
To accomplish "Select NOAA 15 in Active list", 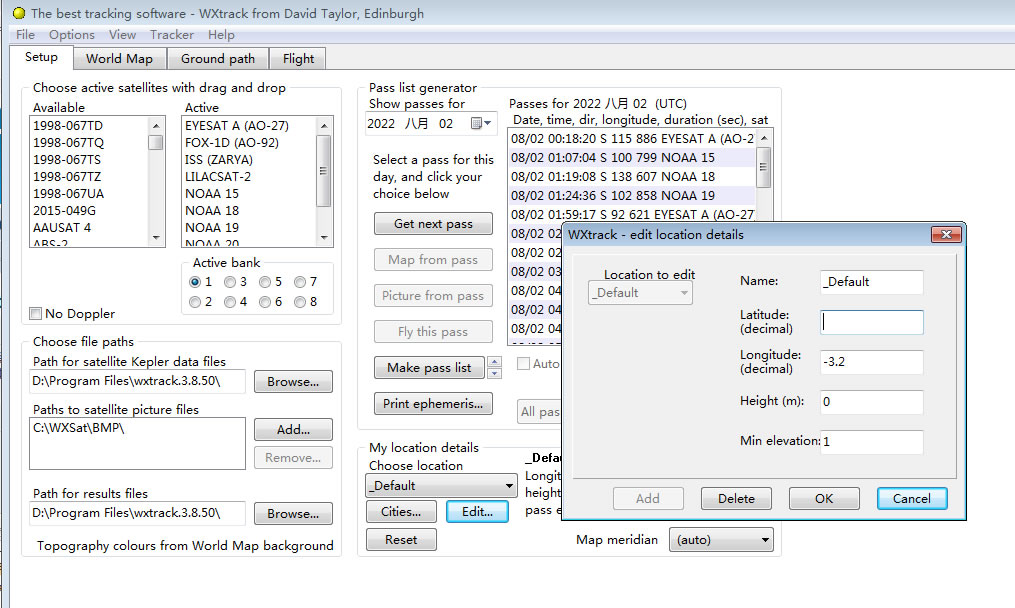I will tap(212, 193).
